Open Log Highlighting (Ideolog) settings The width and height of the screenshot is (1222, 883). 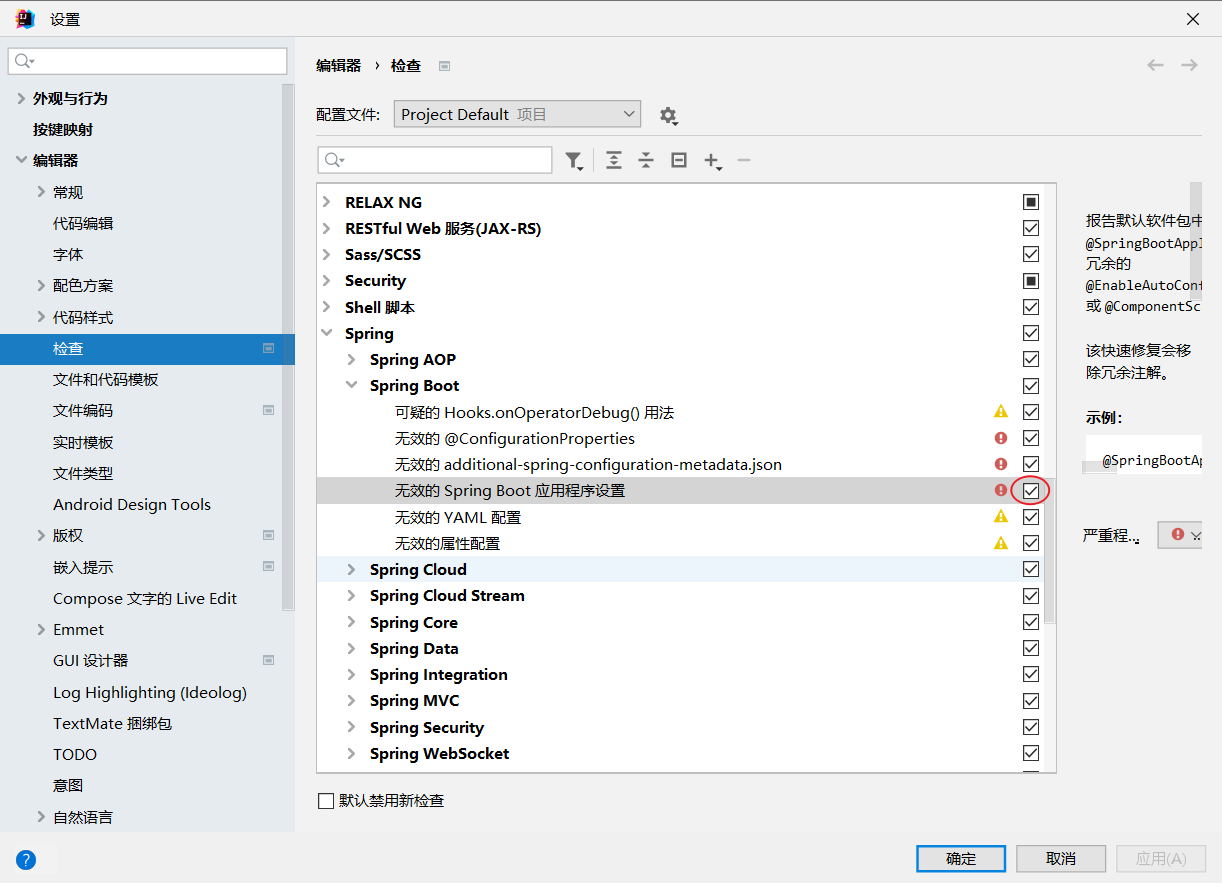tap(150, 692)
